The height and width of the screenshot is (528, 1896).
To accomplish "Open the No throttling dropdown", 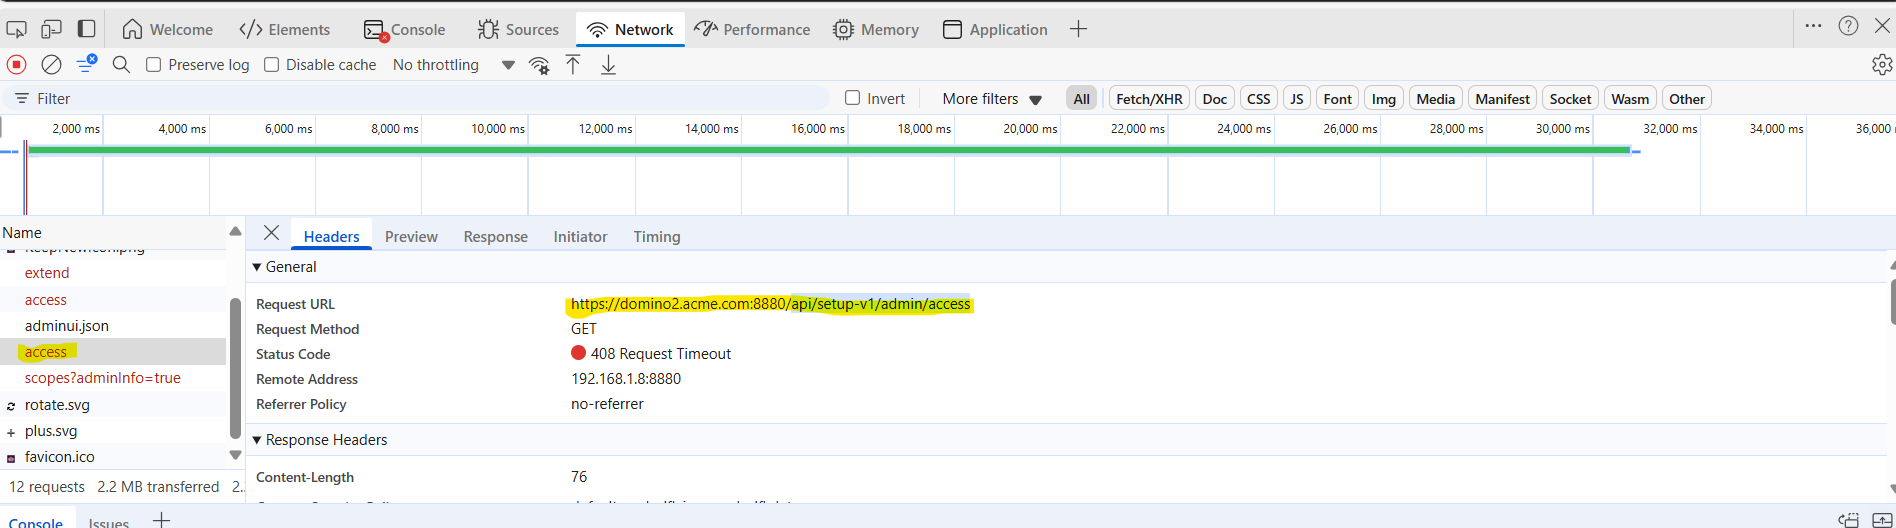I will coord(453,65).
